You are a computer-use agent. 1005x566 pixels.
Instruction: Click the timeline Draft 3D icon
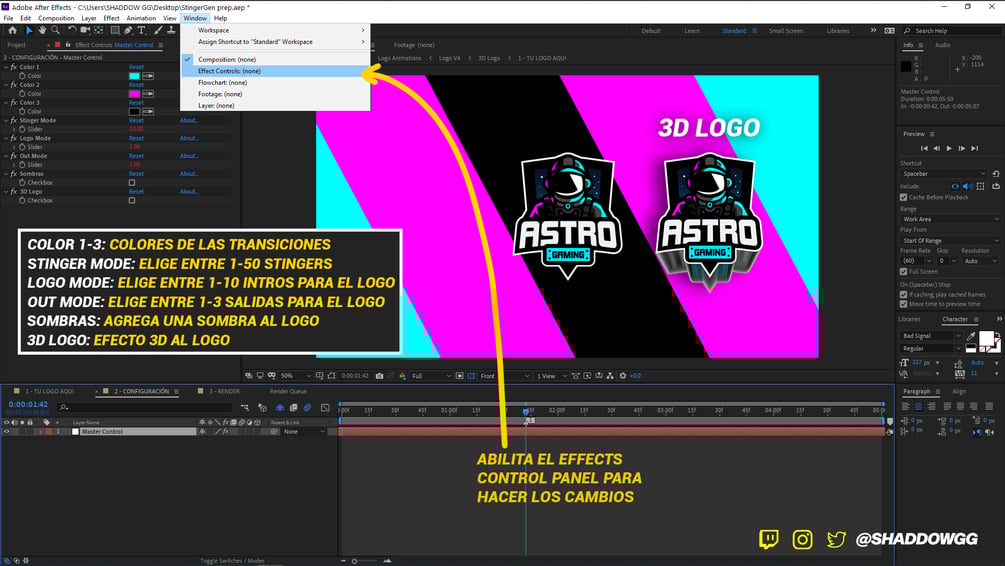coord(262,408)
